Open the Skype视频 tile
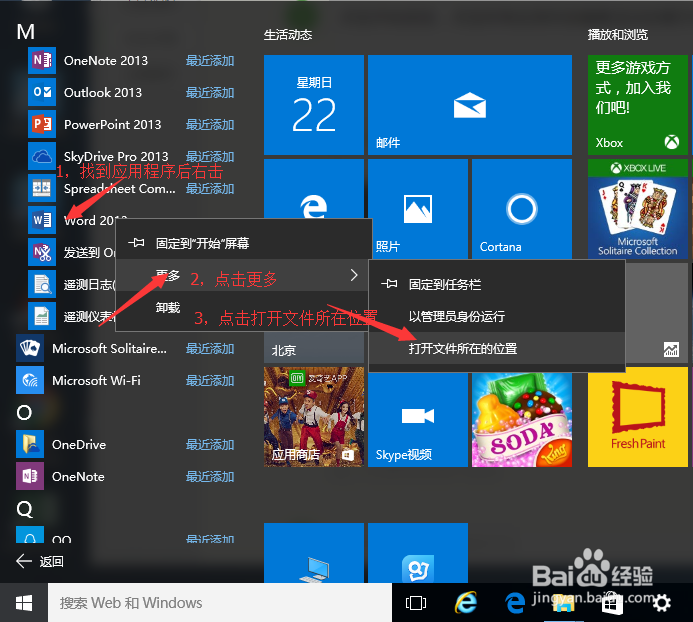The width and height of the screenshot is (693, 622). click(418, 420)
